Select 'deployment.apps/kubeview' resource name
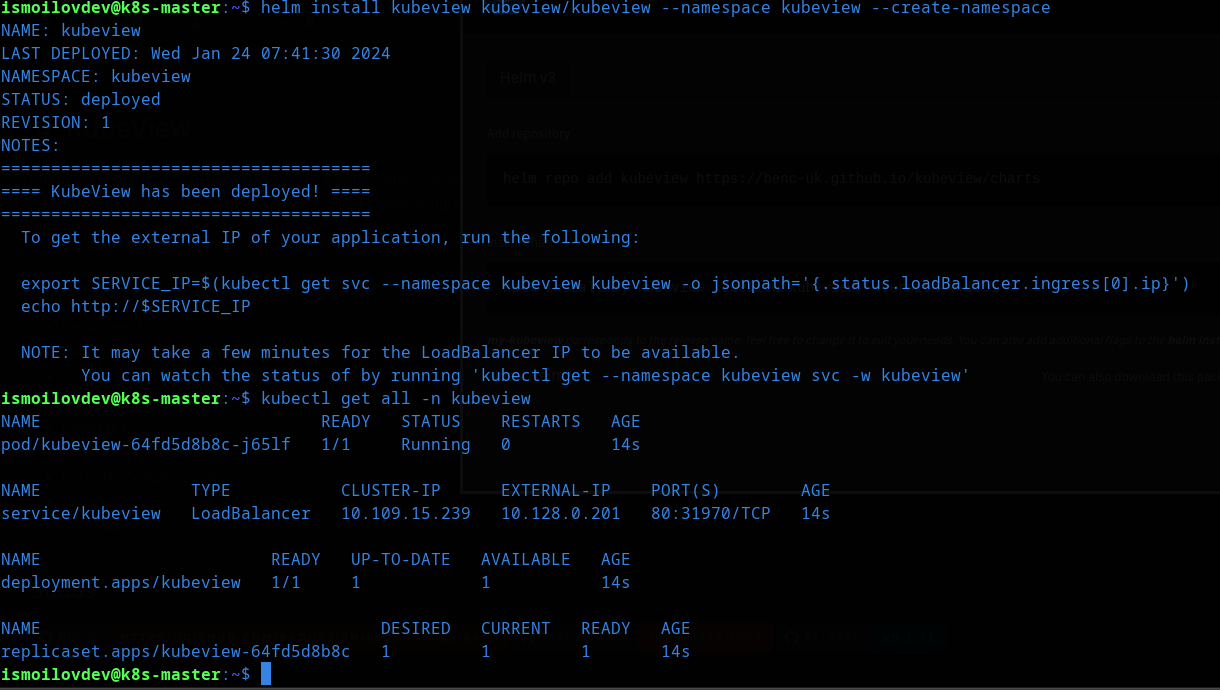 pyautogui.click(x=121, y=583)
